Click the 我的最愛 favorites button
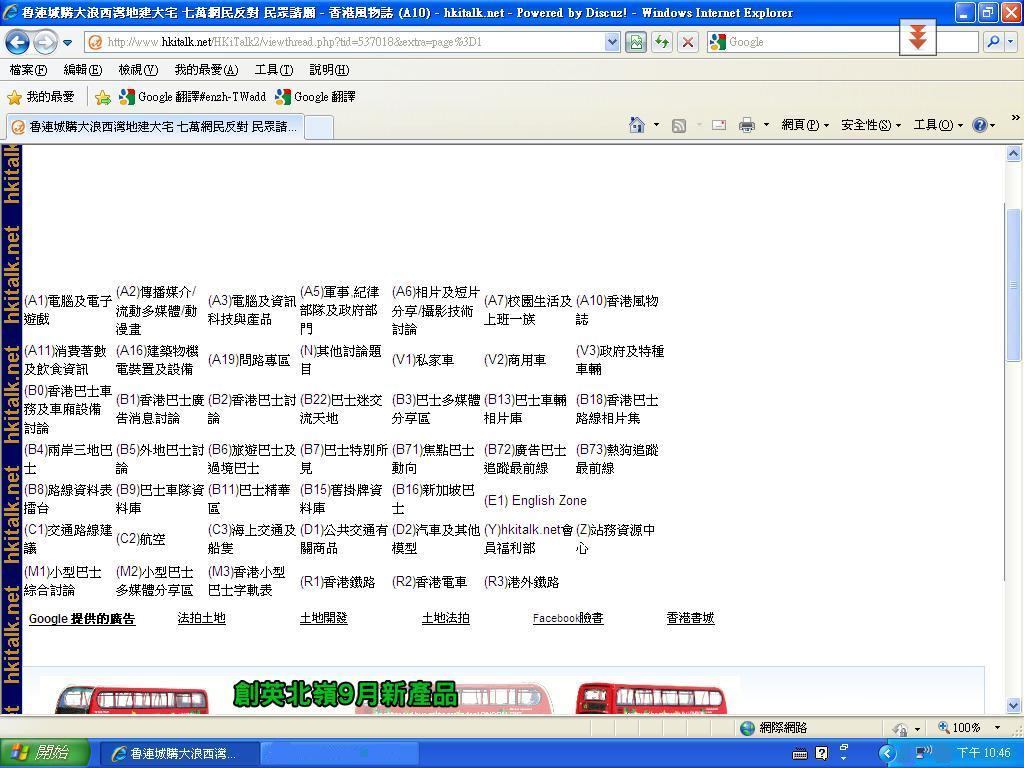The width and height of the screenshot is (1024, 768). pos(41,97)
